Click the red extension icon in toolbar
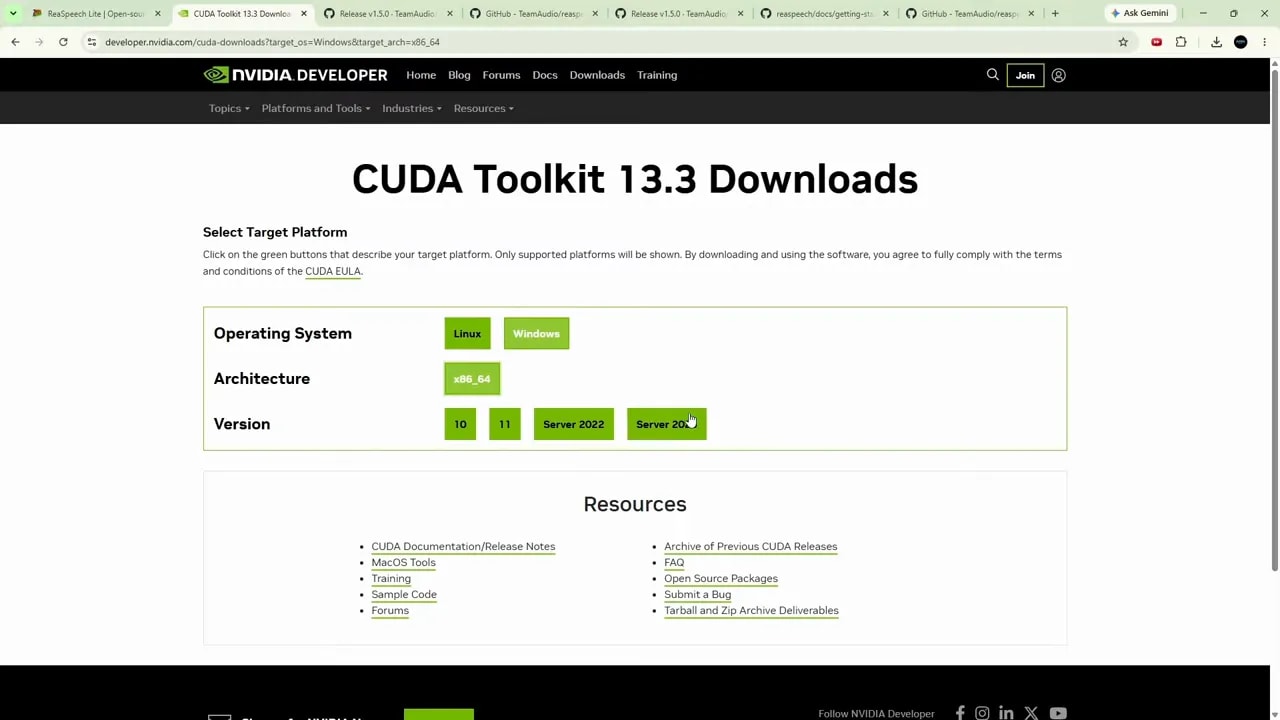Screen dimensions: 1280x720 pos(1156,42)
